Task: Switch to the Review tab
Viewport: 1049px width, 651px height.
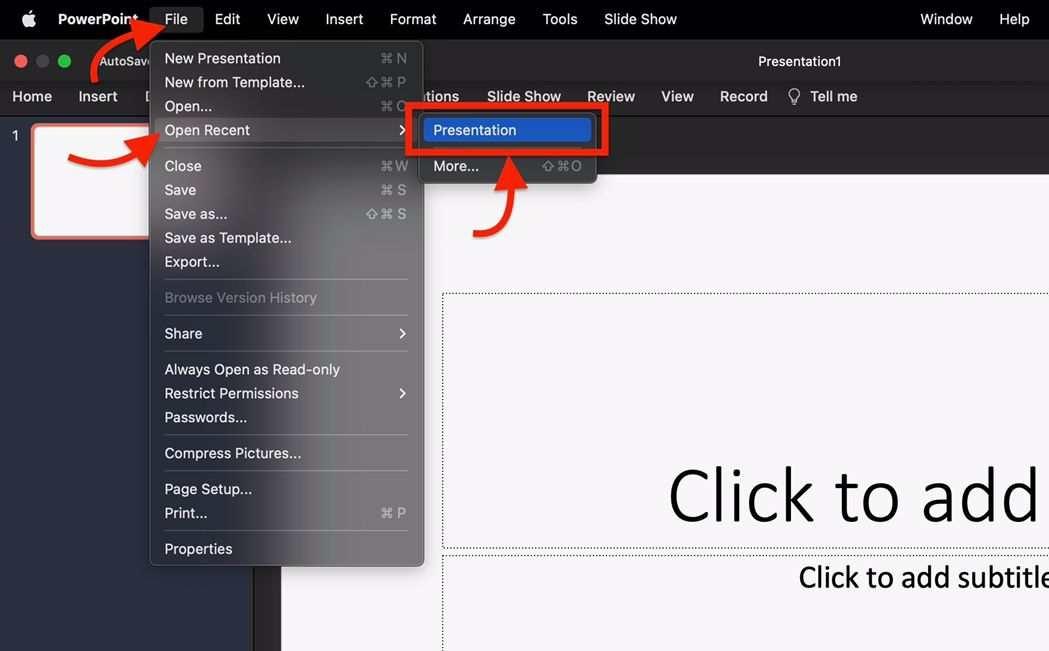Action: (610, 96)
